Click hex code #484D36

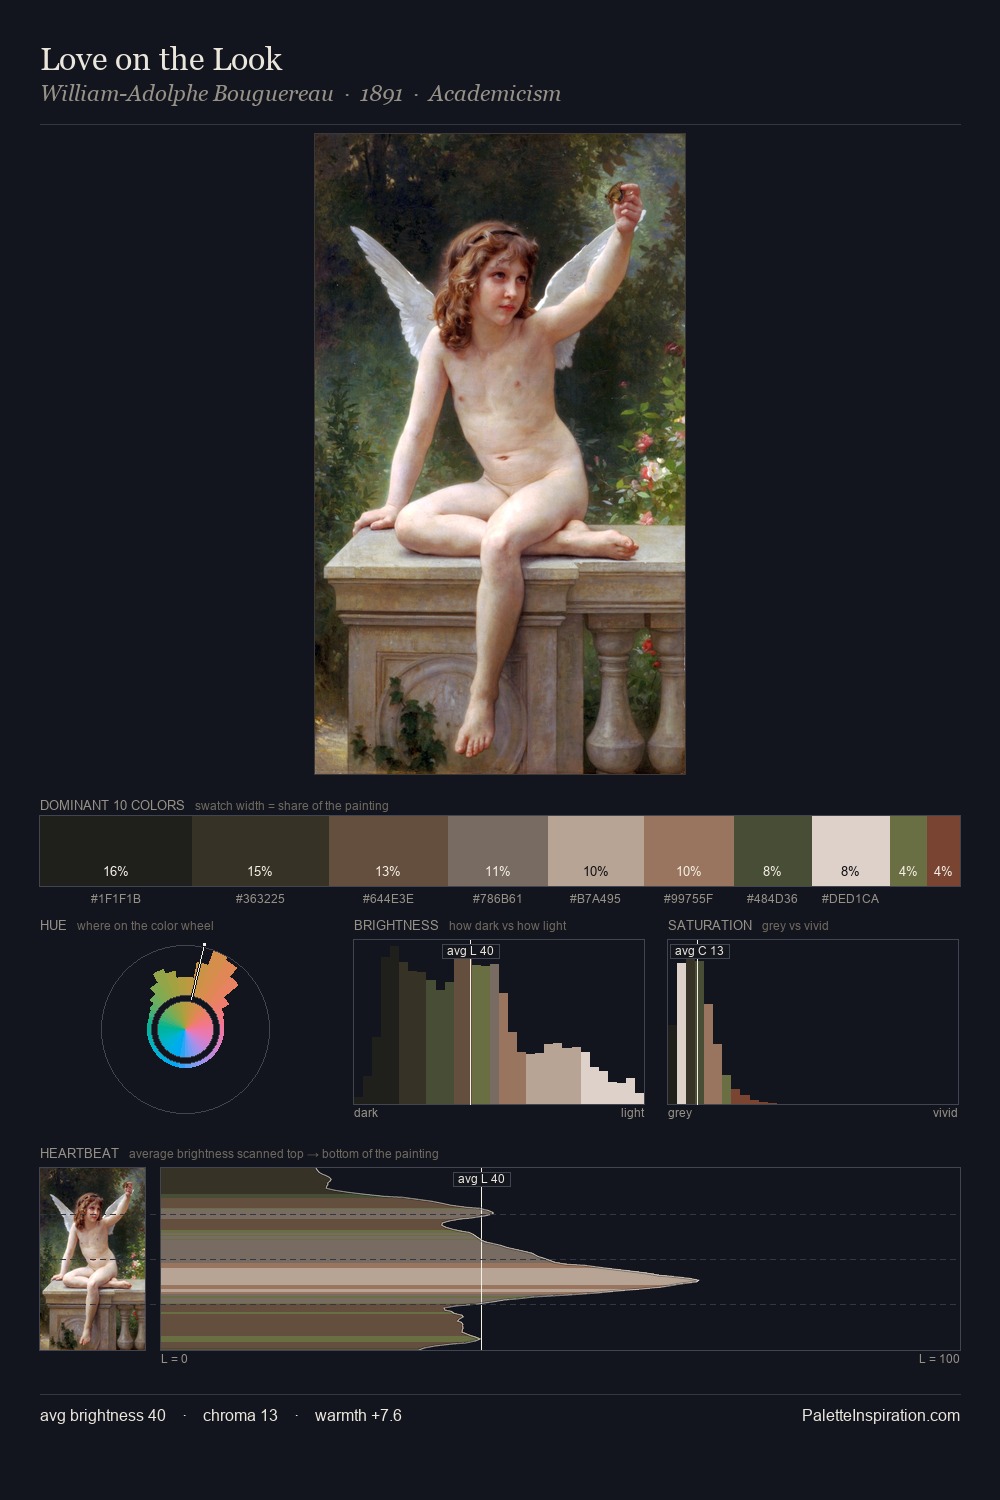point(772,899)
